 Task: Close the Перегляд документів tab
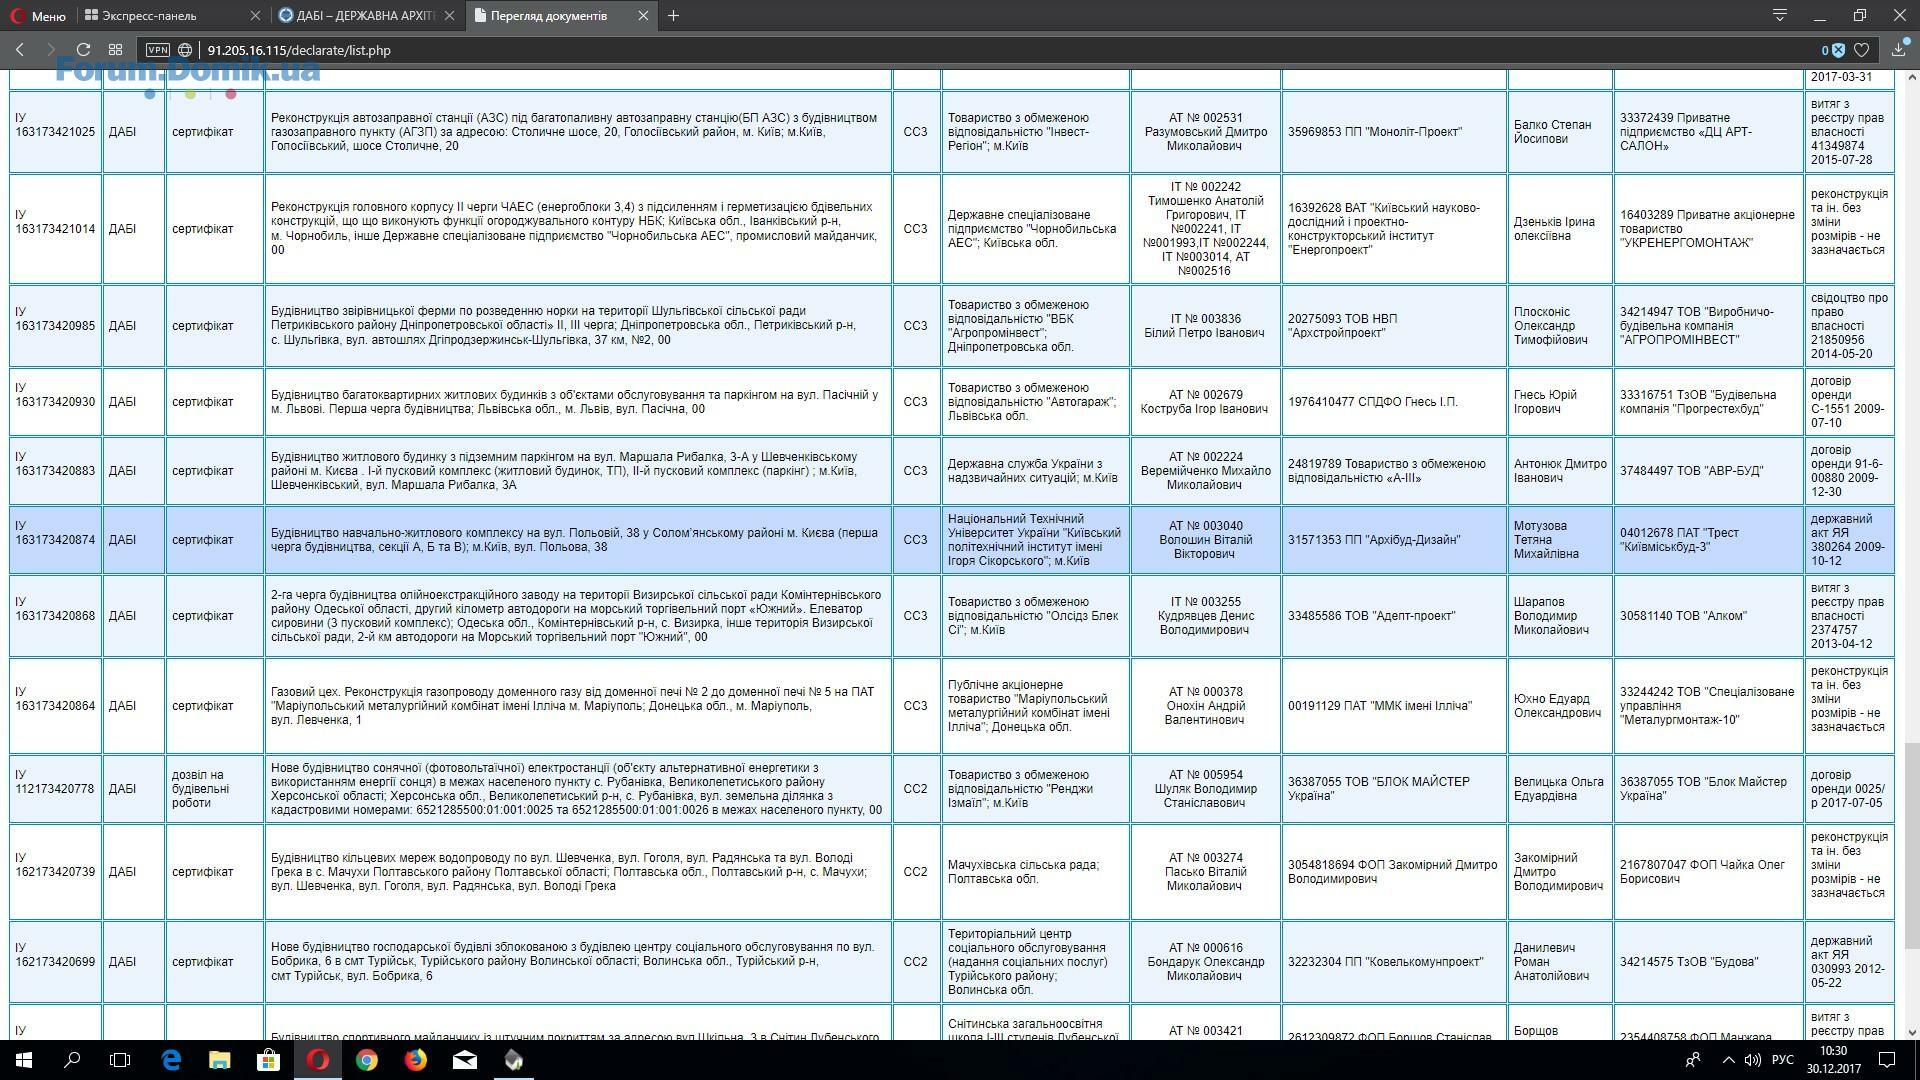[643, 15]
